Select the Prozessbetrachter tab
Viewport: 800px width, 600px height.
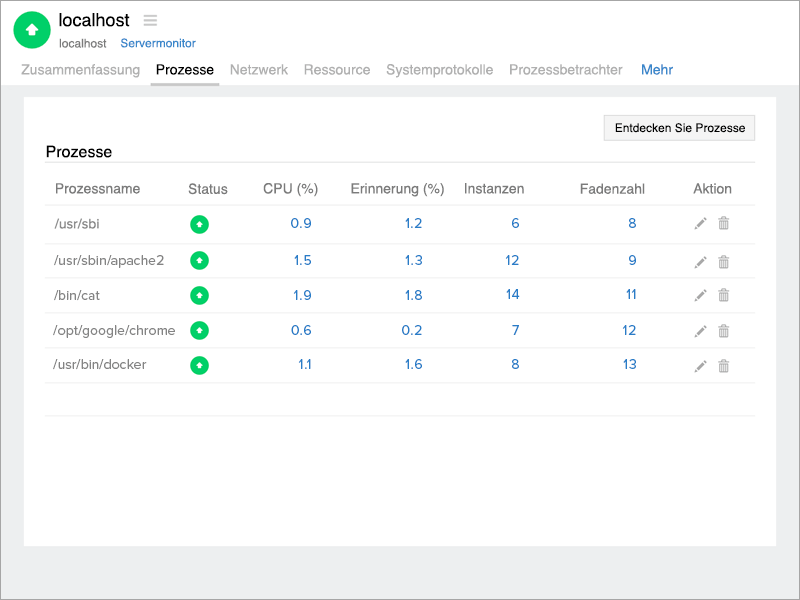(565, 70)
